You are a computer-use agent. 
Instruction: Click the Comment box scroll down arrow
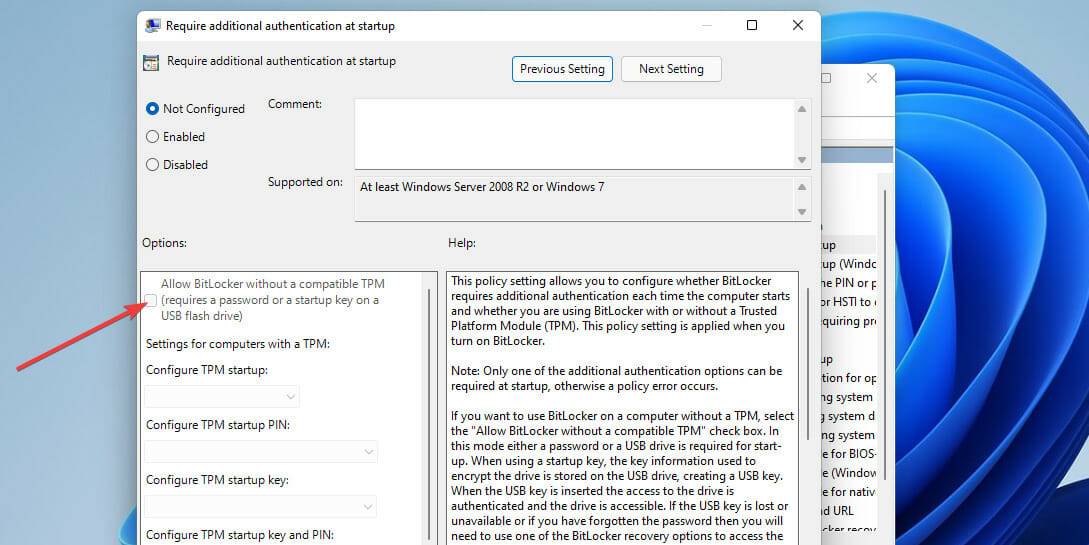(802, 159)
